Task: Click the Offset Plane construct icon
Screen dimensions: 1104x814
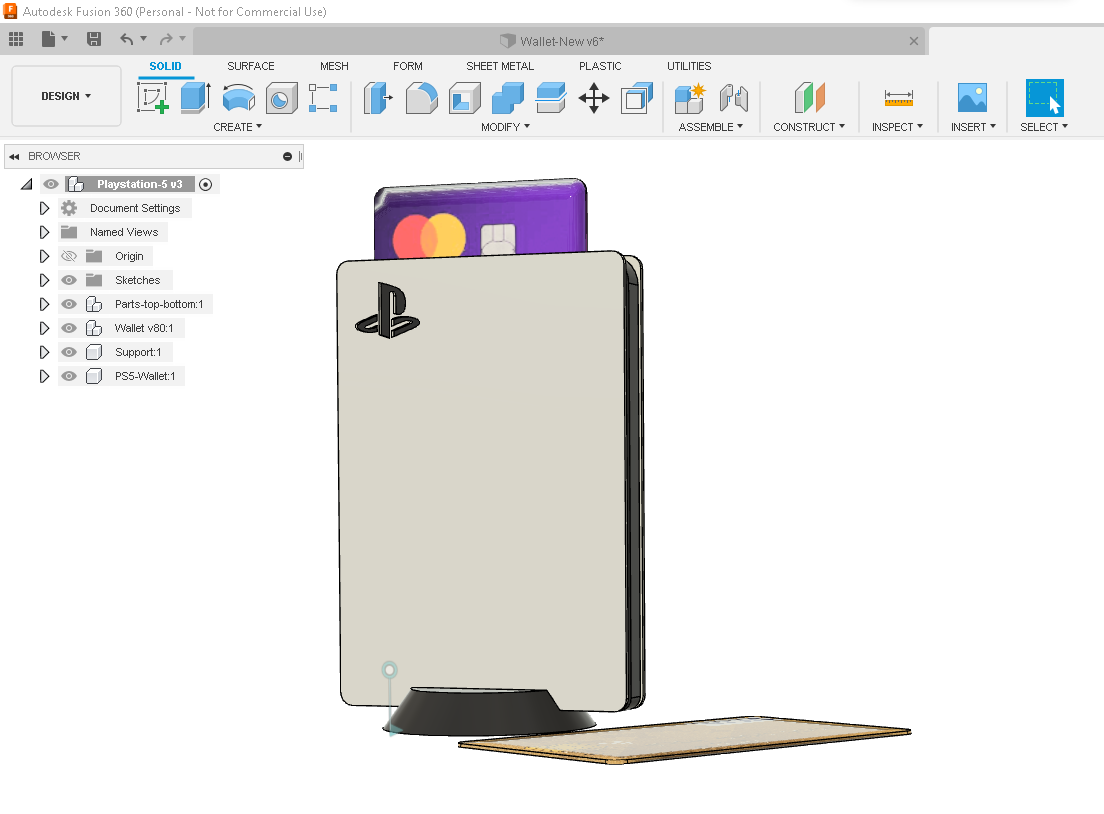Action: [x=809, y=97]
